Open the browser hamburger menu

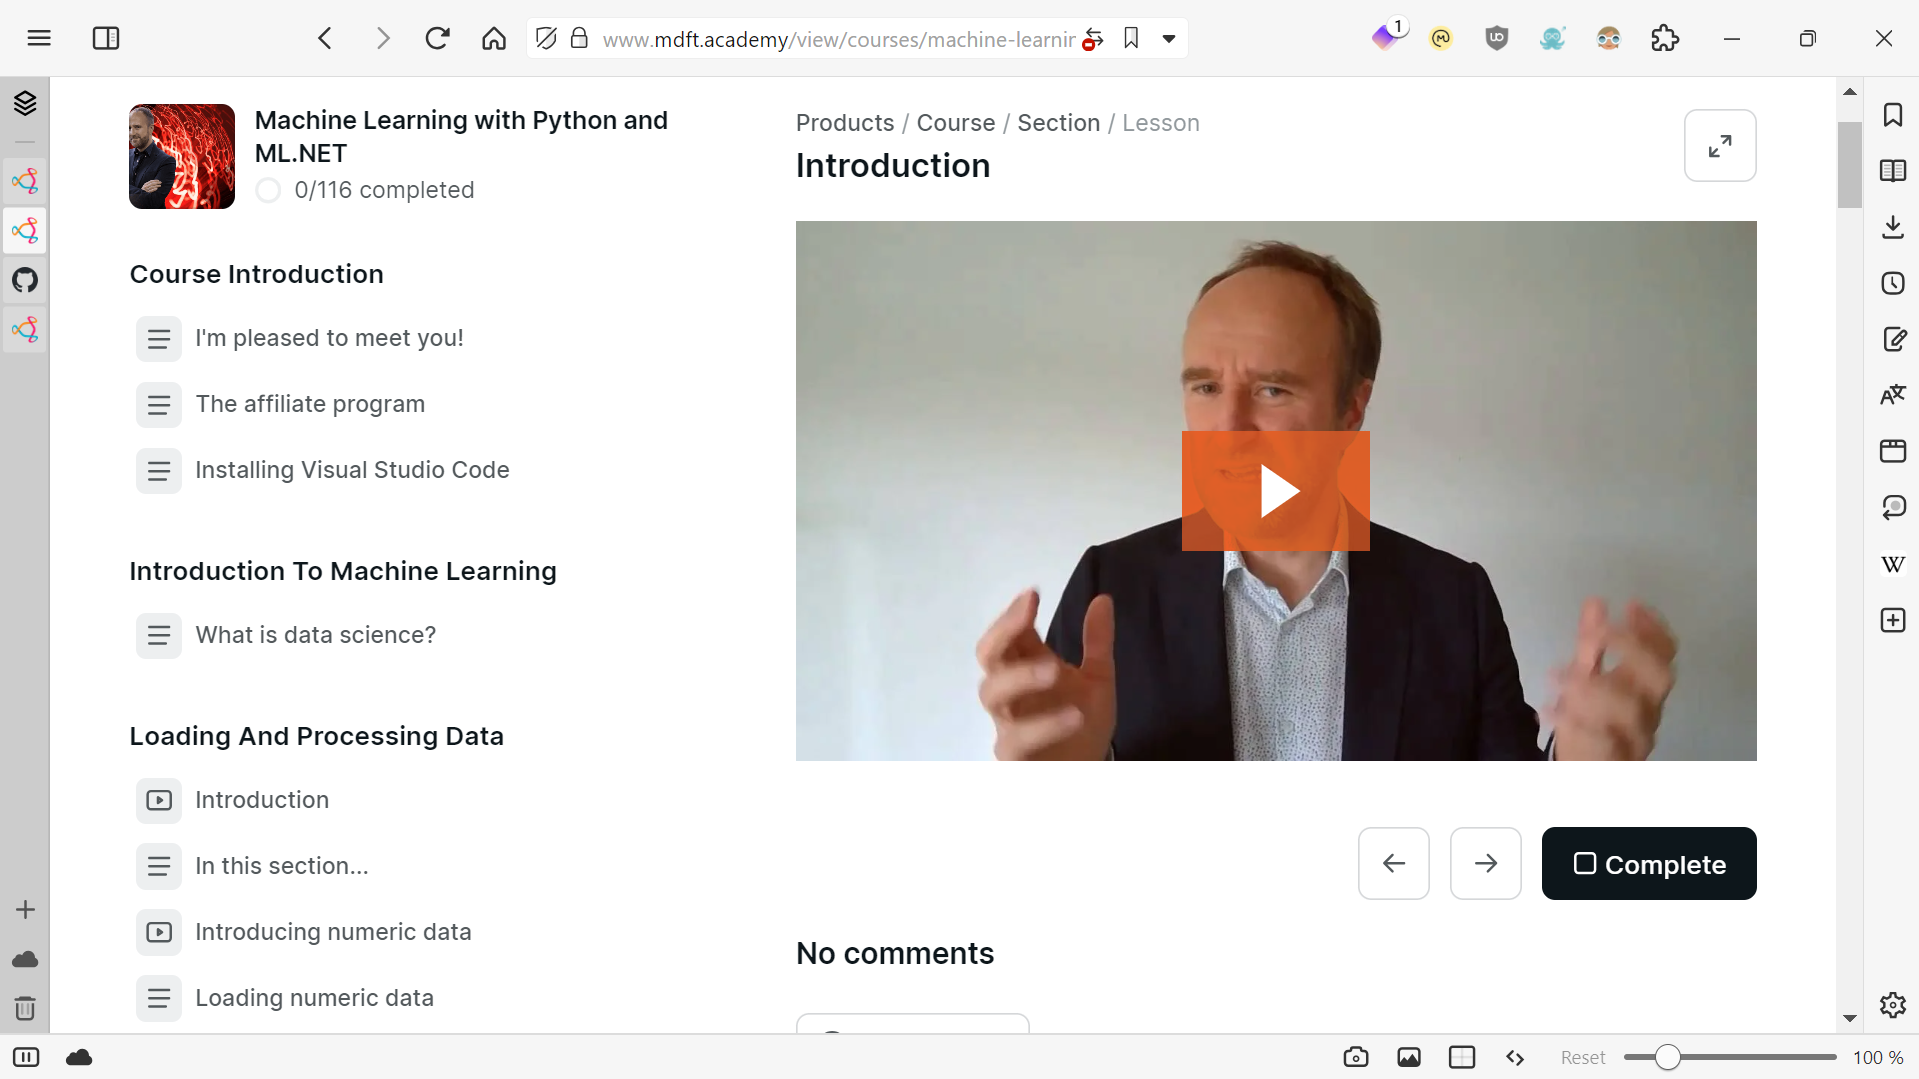pos(39,38)
